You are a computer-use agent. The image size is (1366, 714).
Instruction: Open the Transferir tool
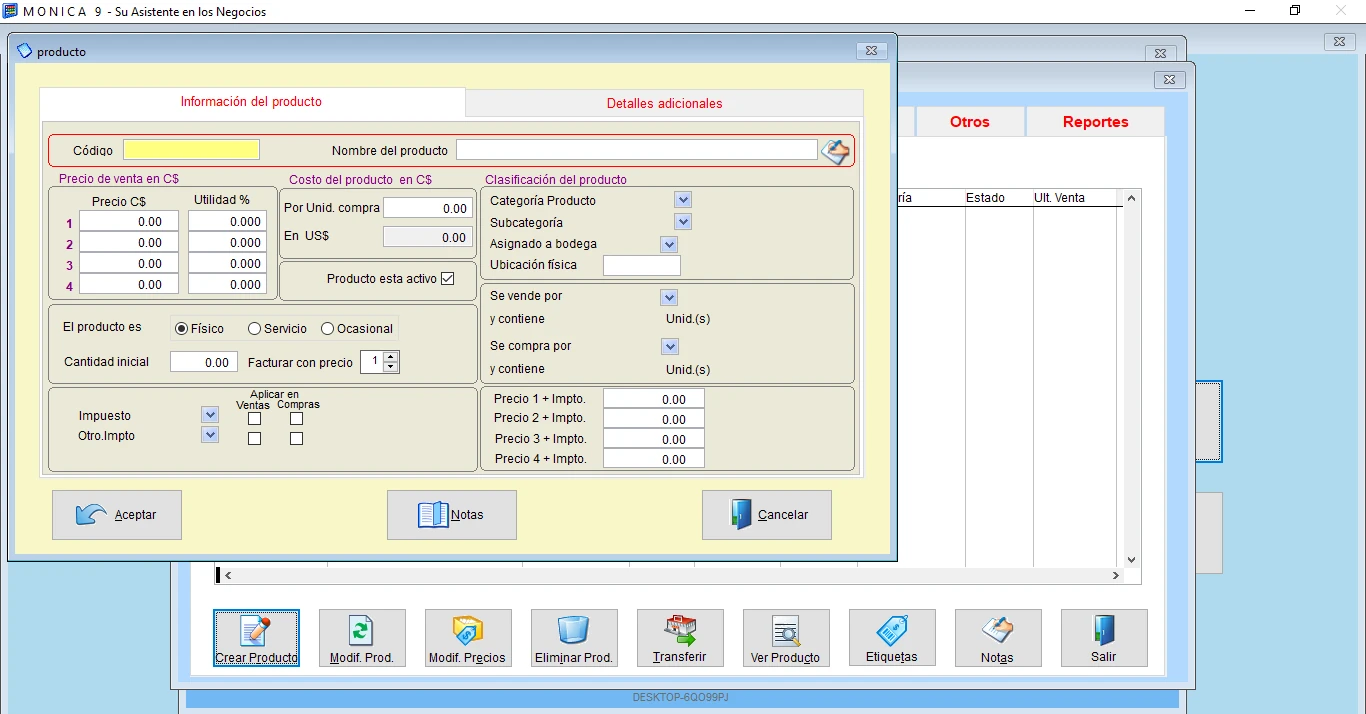click(680, 637)
